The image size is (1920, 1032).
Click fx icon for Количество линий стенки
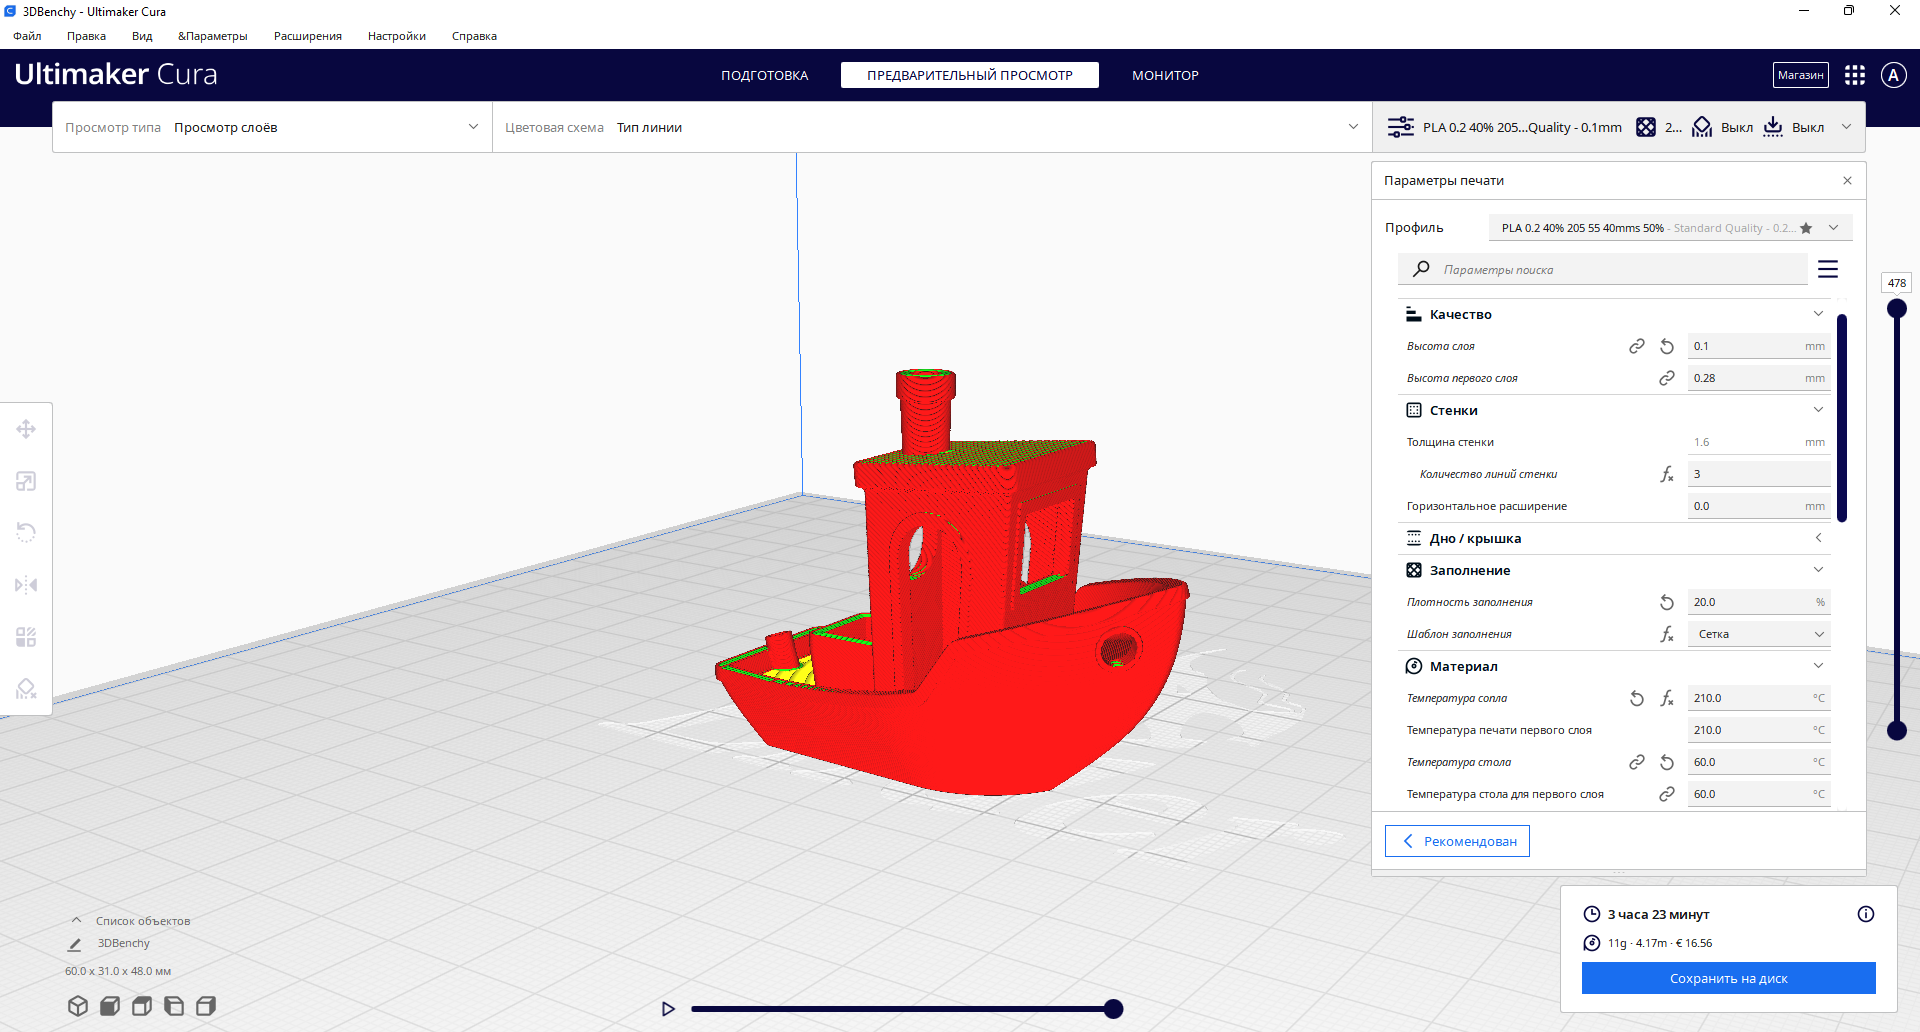[x=1667, y=474]
